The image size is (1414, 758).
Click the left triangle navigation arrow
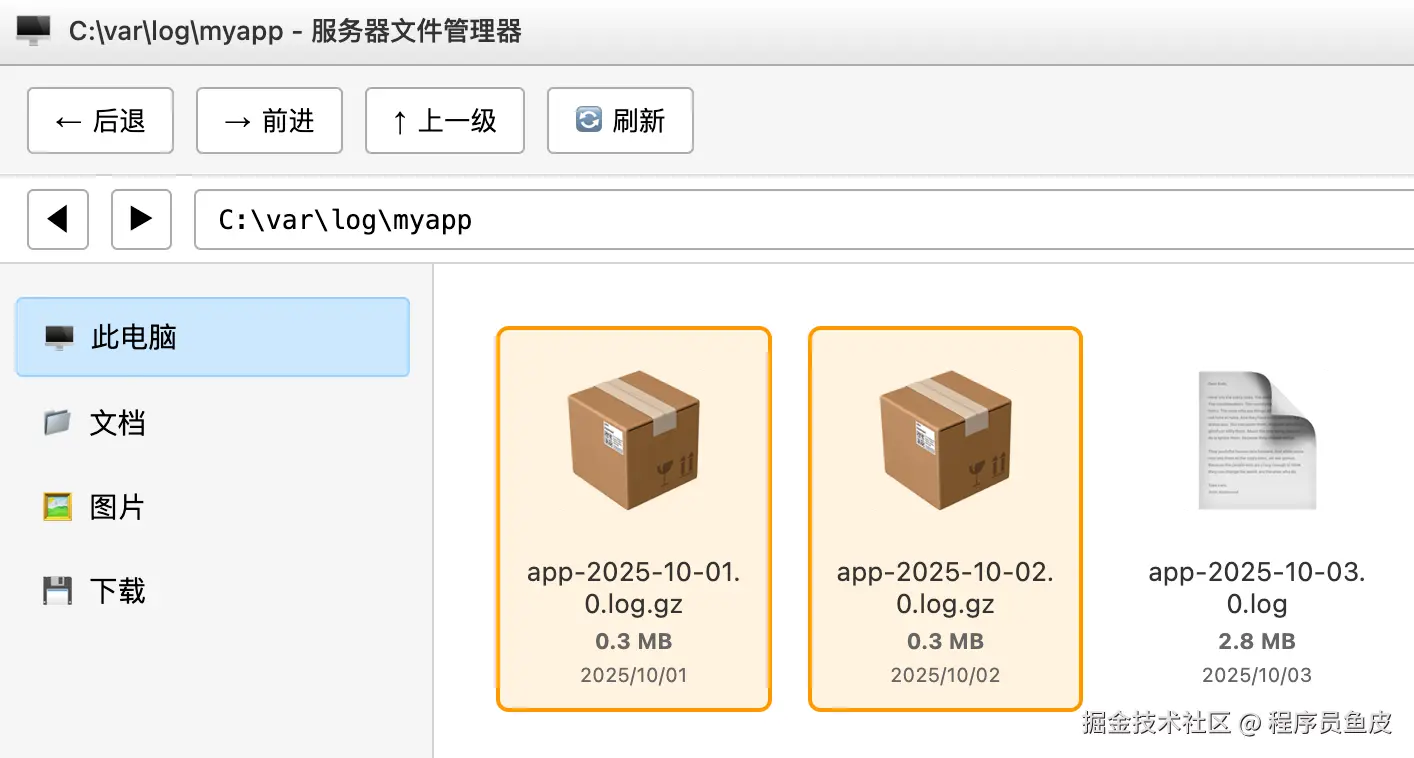tap(58, 219)
